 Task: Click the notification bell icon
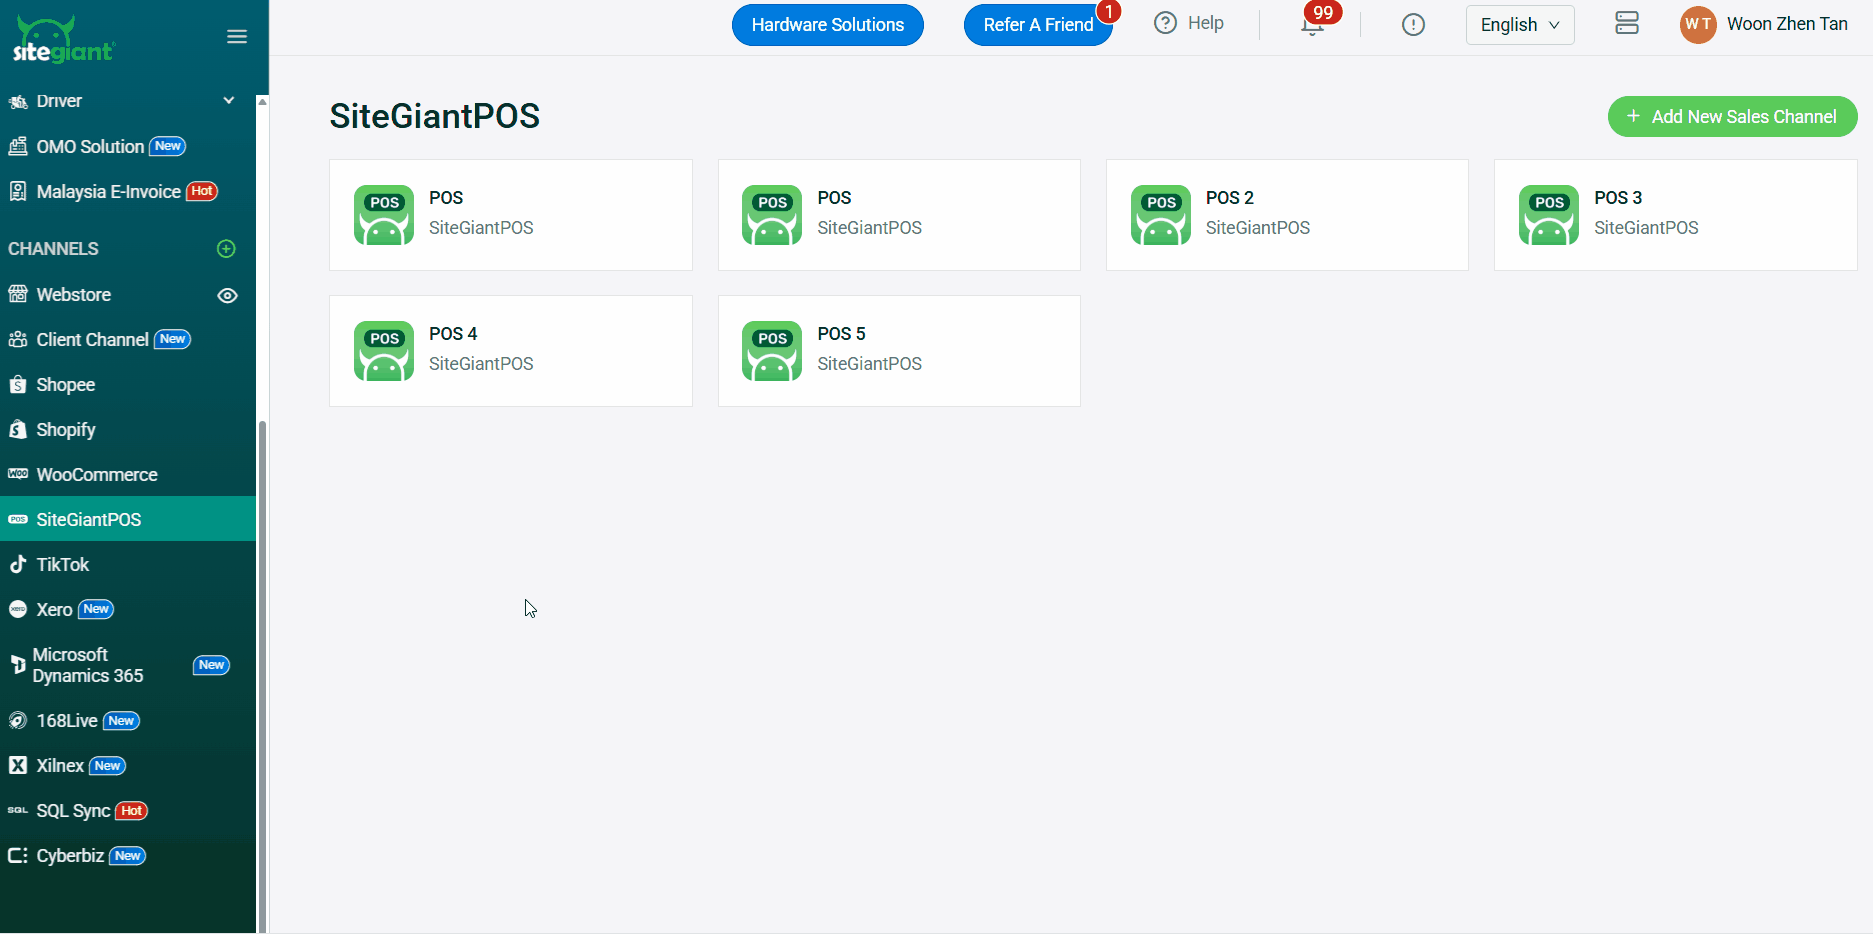tap(1311, 26)
